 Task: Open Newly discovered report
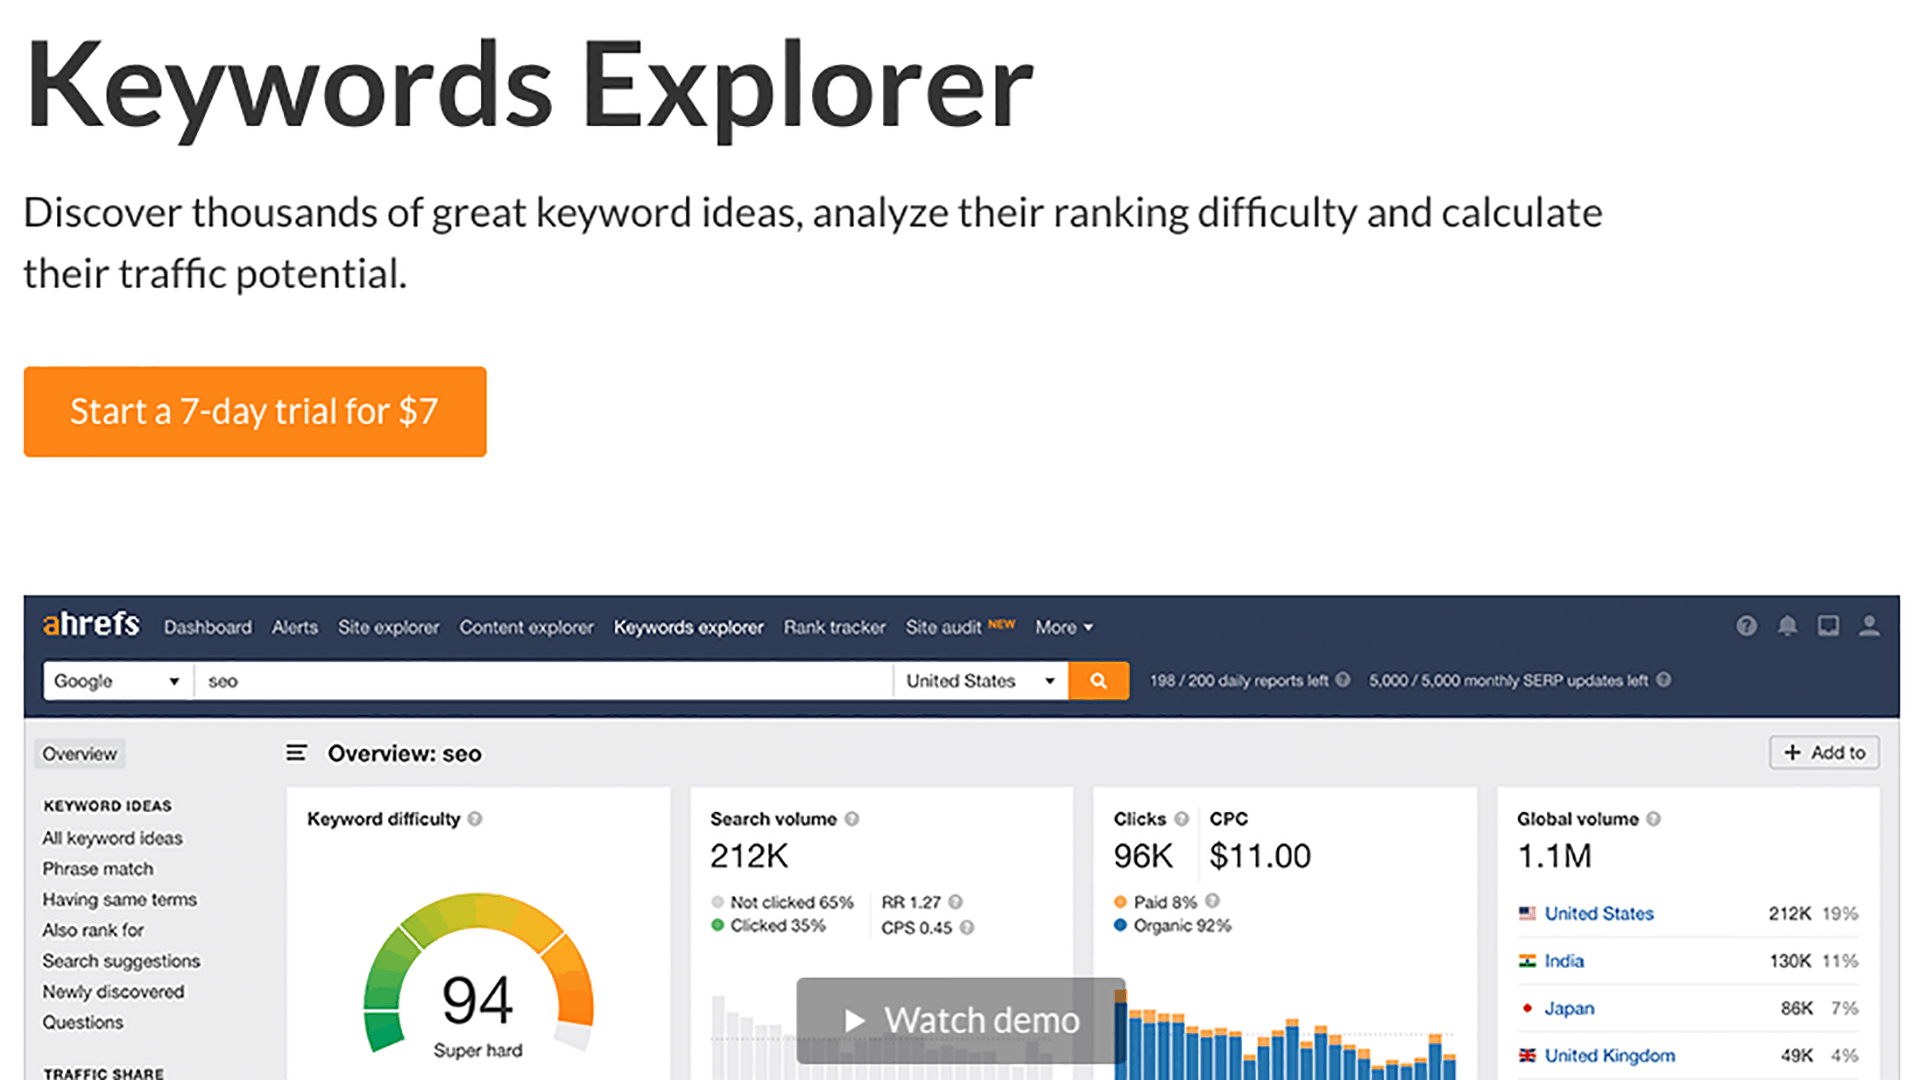coord(113,992)
